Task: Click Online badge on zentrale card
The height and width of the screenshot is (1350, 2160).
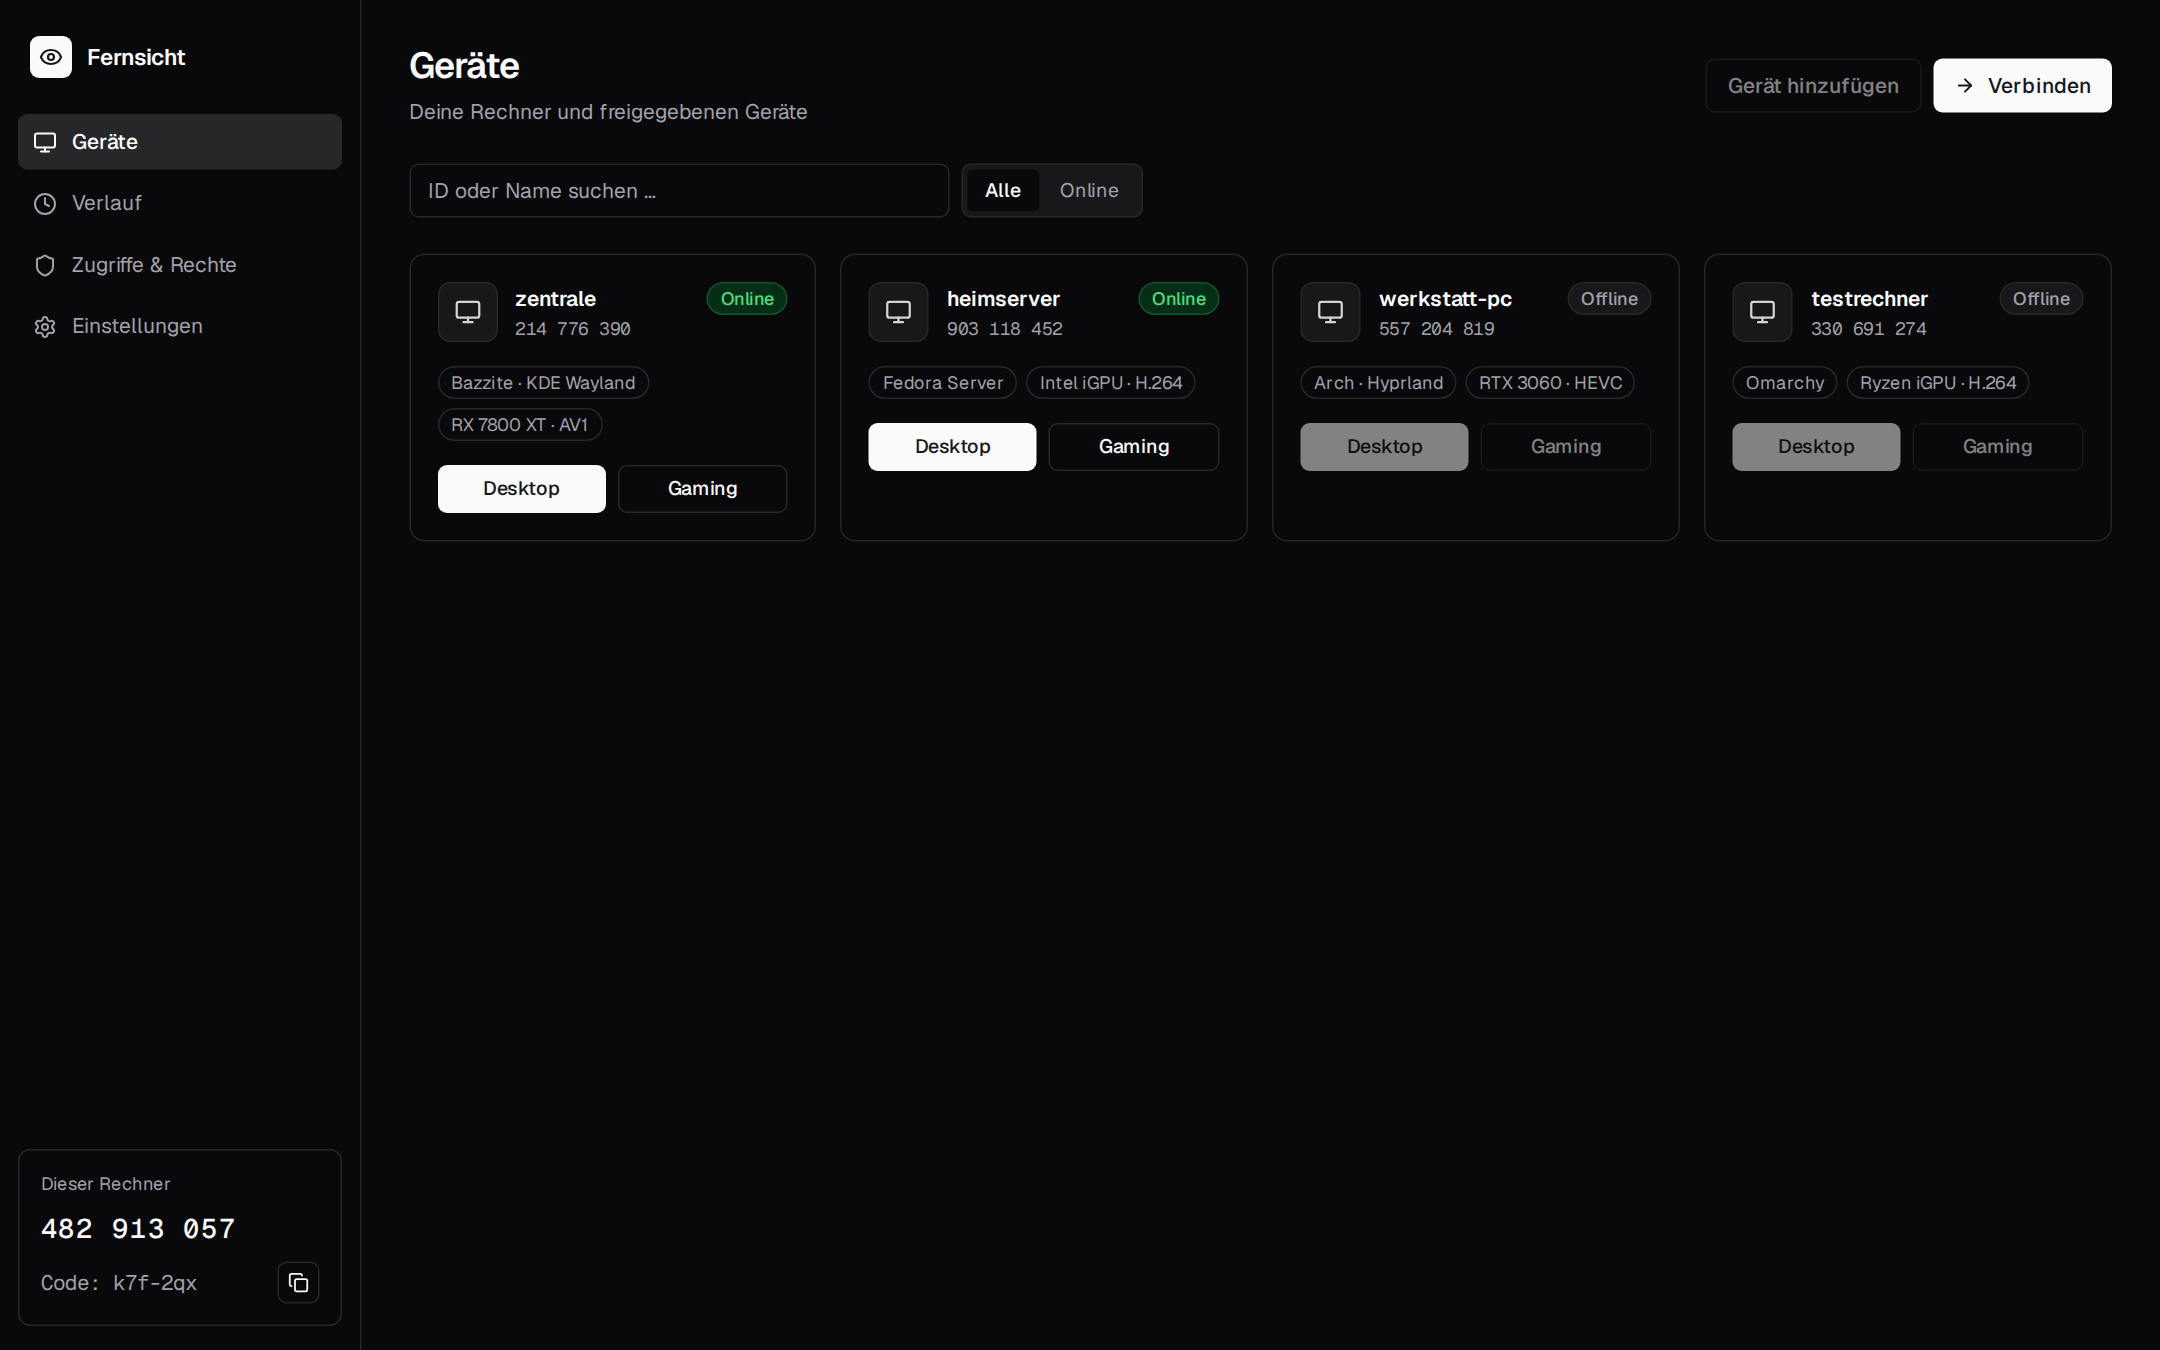Action: click(x=747, y=299)
